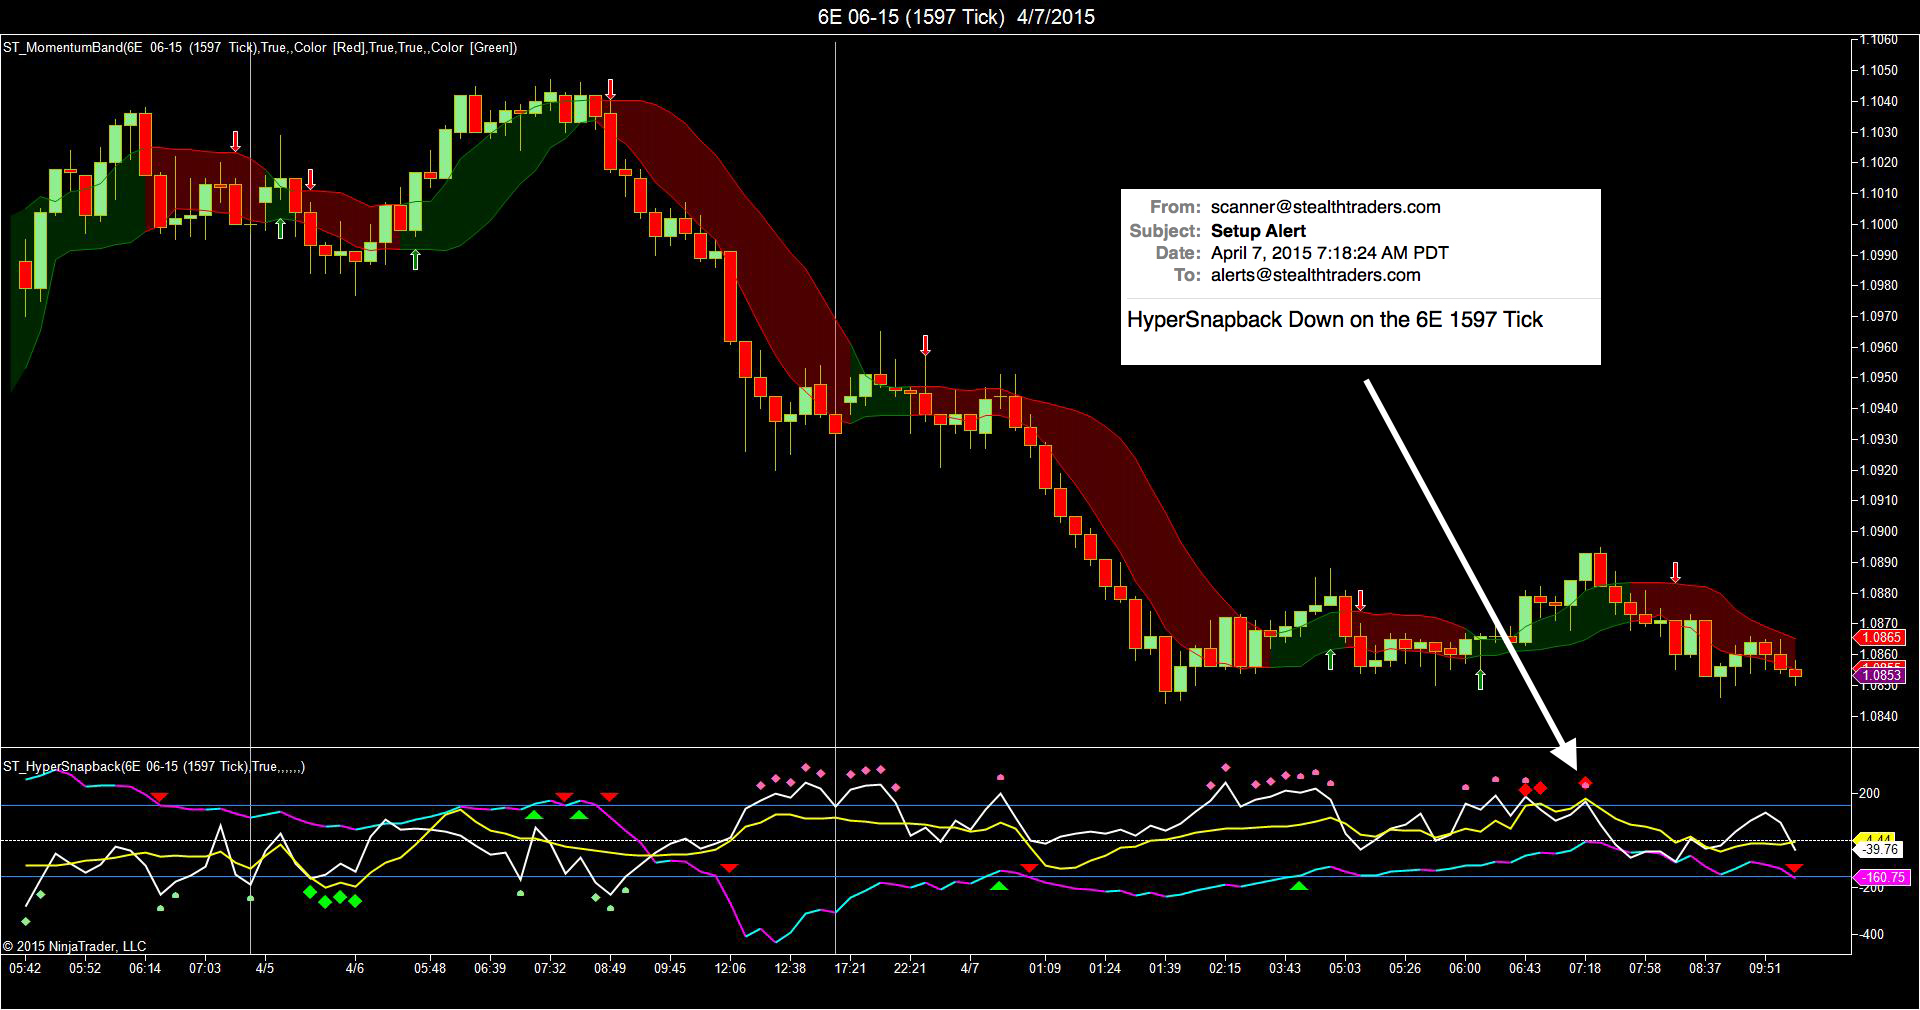The image size is (1920, 1010).
Task: Click the 06:43 time axis label
Action: click(1525, 968)
